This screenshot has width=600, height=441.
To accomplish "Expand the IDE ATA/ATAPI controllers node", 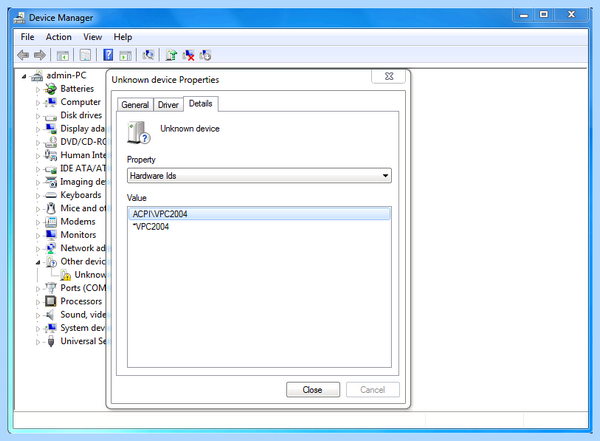I will tap(38, 169).
